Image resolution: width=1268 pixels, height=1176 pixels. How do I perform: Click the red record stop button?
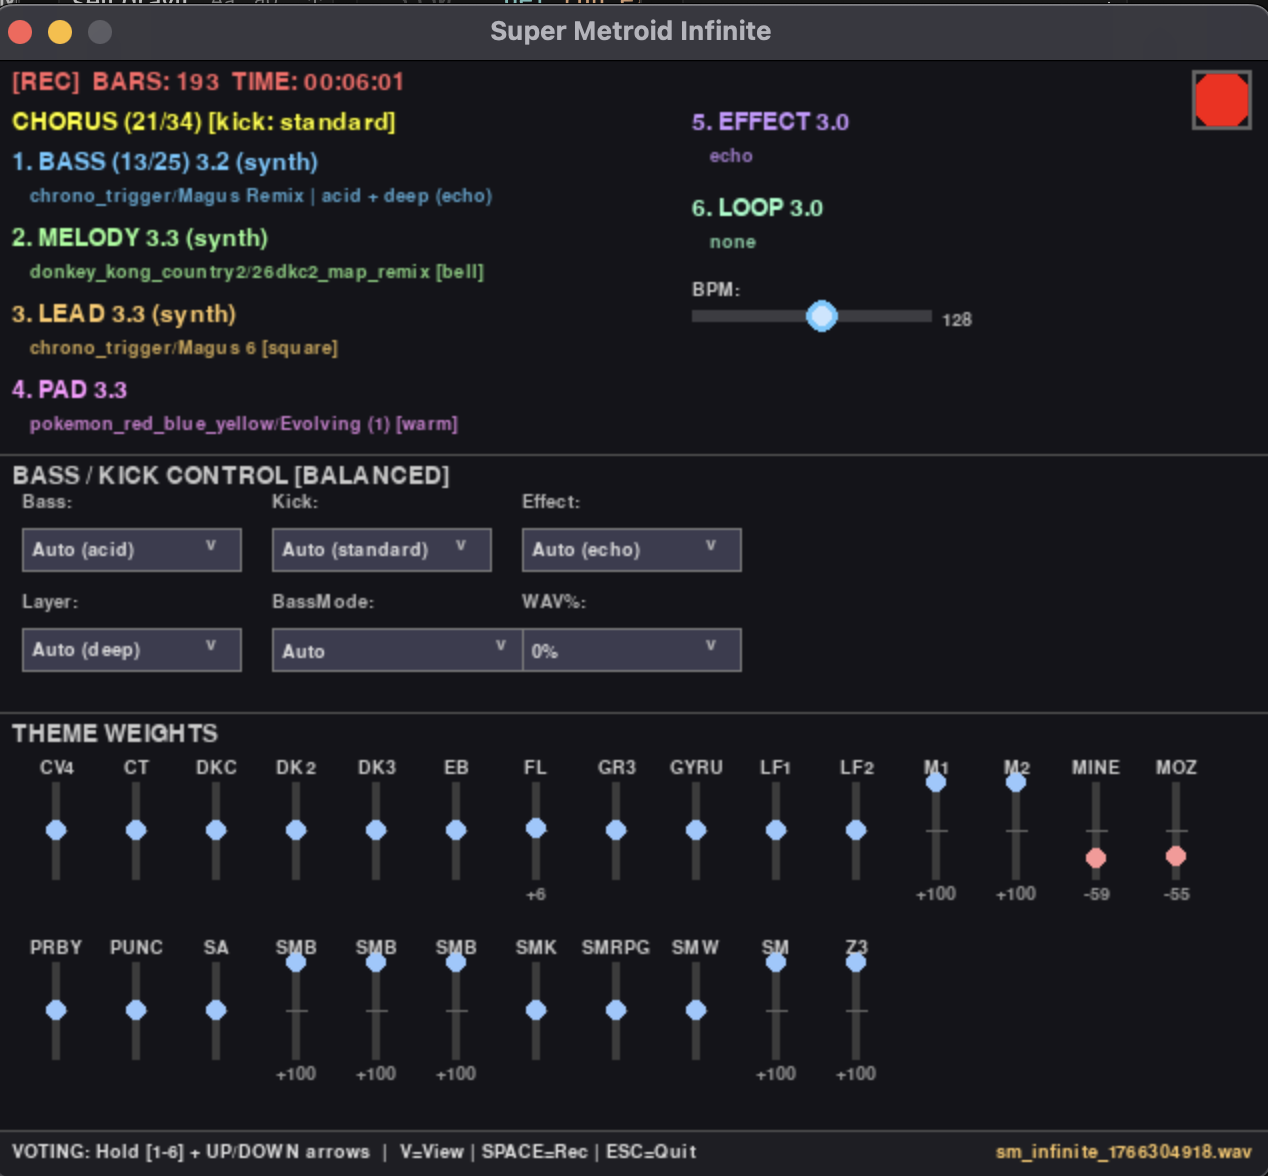[x=1221, y=100]
